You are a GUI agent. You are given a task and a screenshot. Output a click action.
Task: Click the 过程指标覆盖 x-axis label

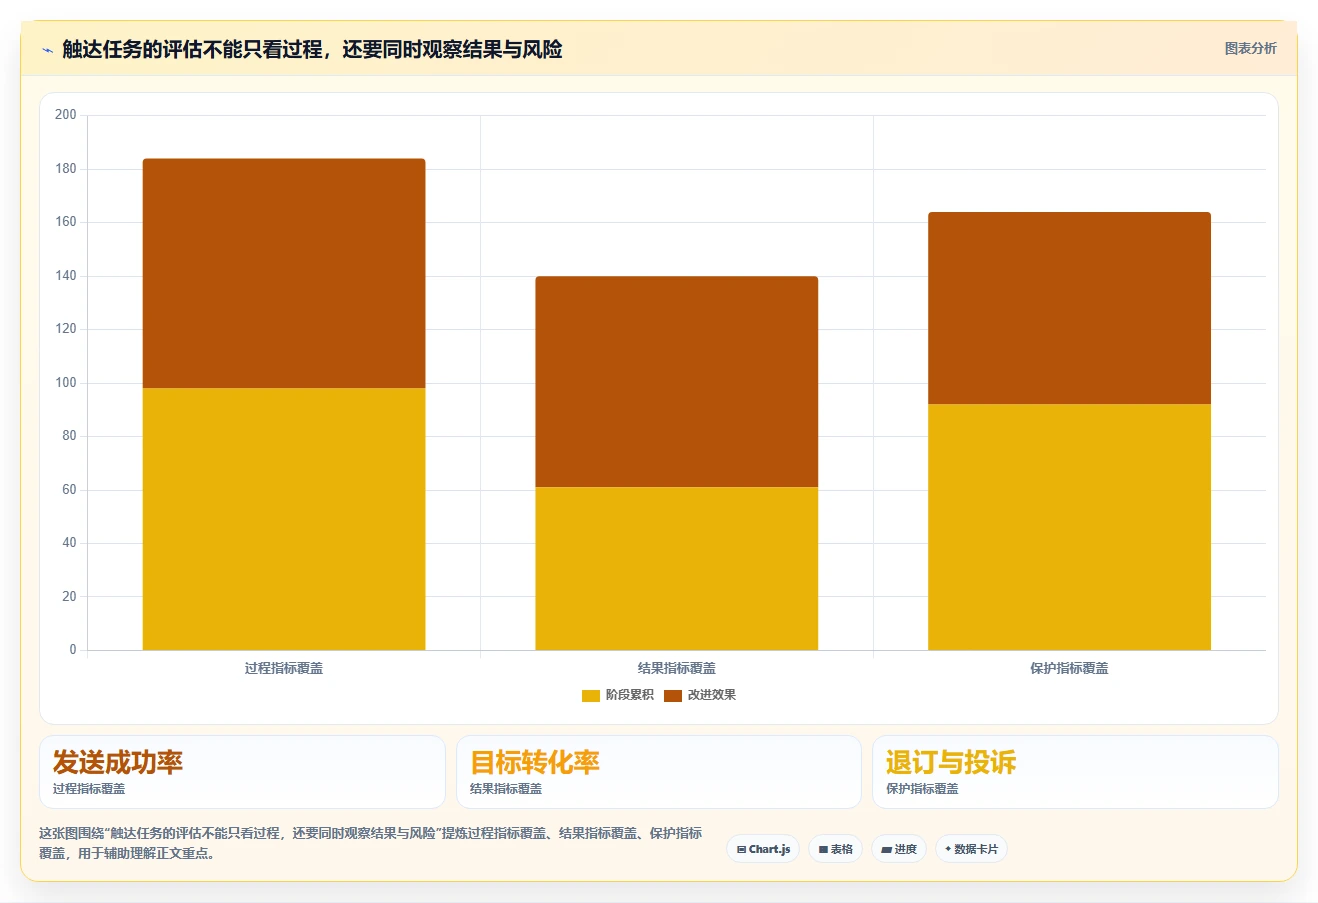[x=284, y=668]
